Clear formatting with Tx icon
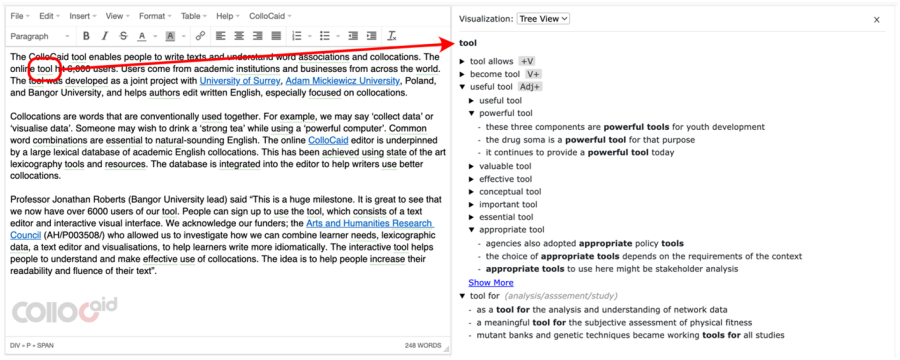This screenshot has height=360, width=900. coord(392,36)
